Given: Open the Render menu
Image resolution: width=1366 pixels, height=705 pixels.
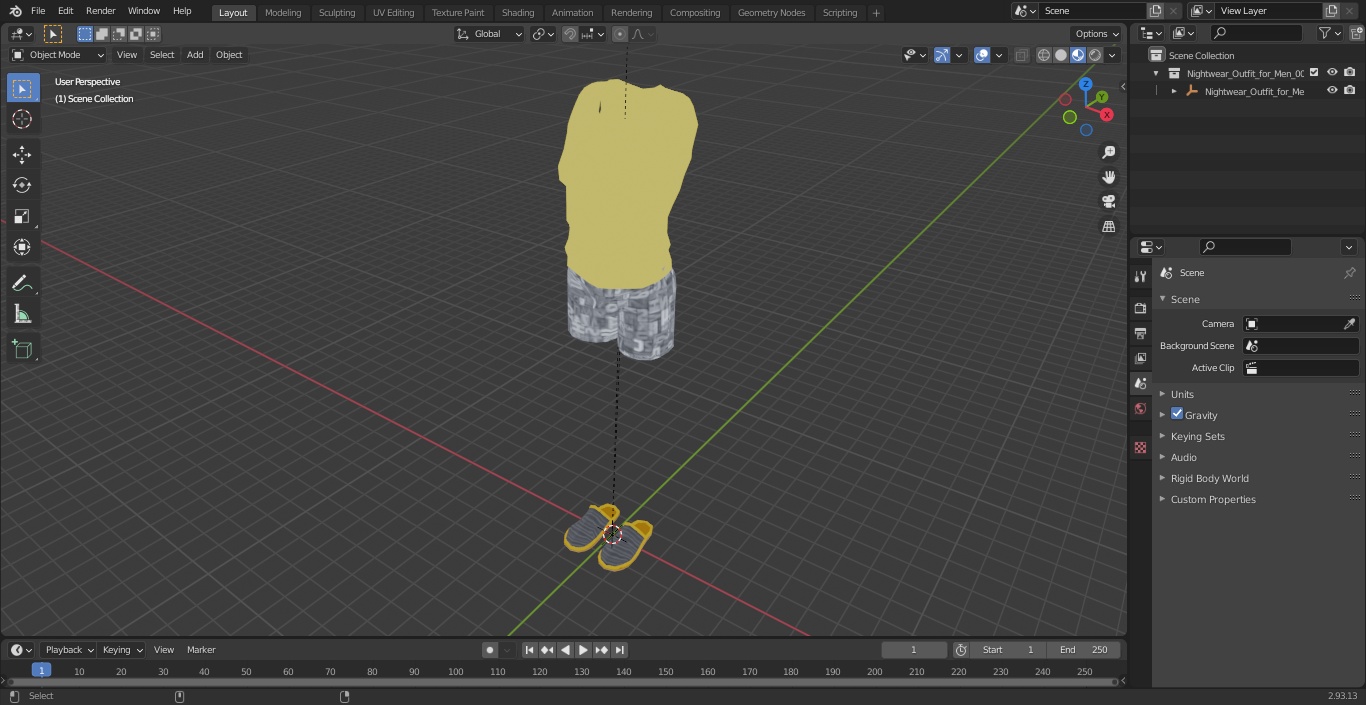Looking at the screenshot, I should click(x=100, y=11).
